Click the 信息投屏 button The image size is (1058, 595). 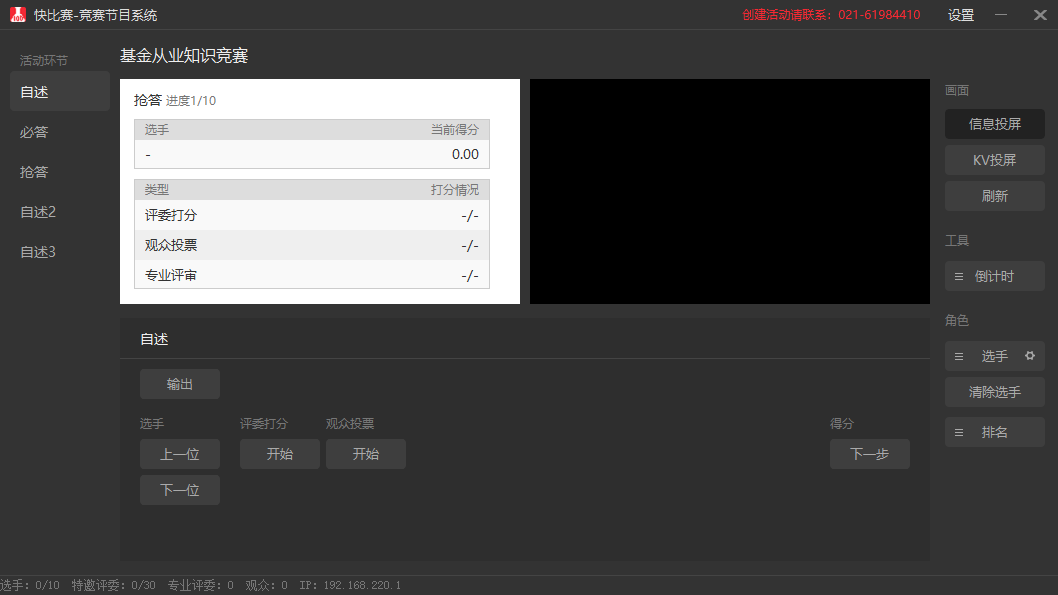click(995, 124)
